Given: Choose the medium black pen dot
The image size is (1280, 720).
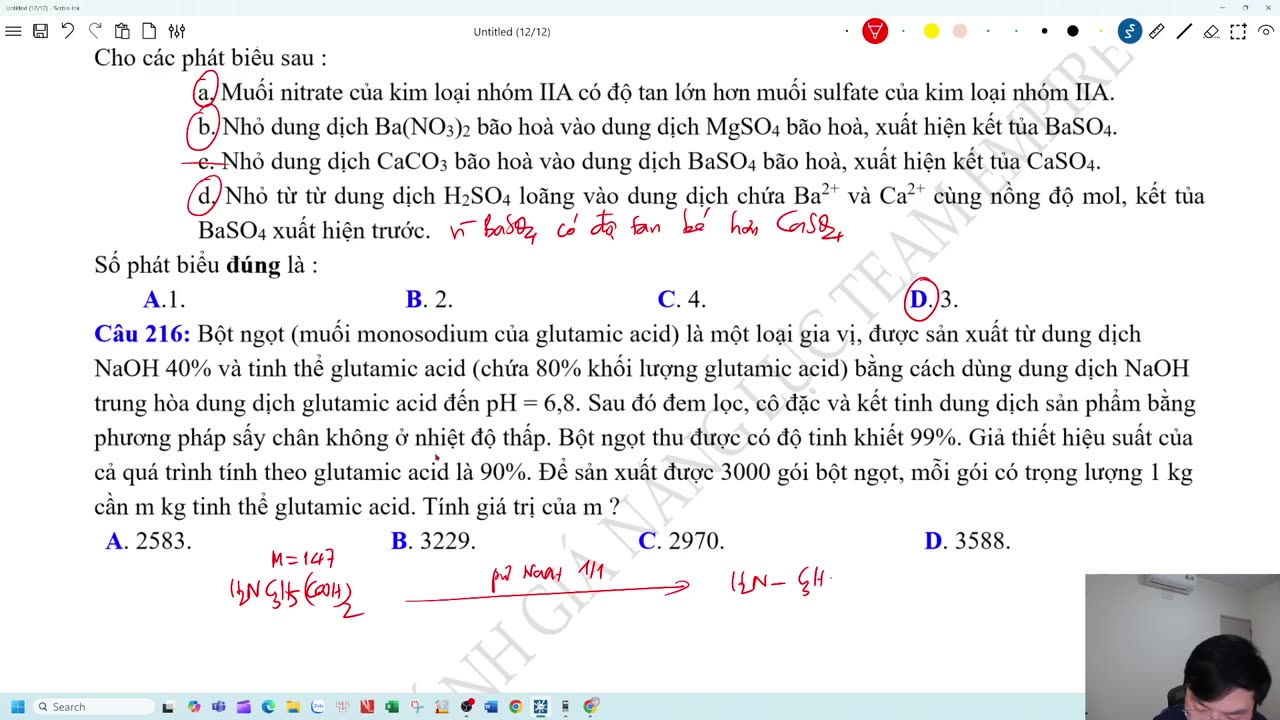Looking at the screenshot, I should click(1045, 31).
